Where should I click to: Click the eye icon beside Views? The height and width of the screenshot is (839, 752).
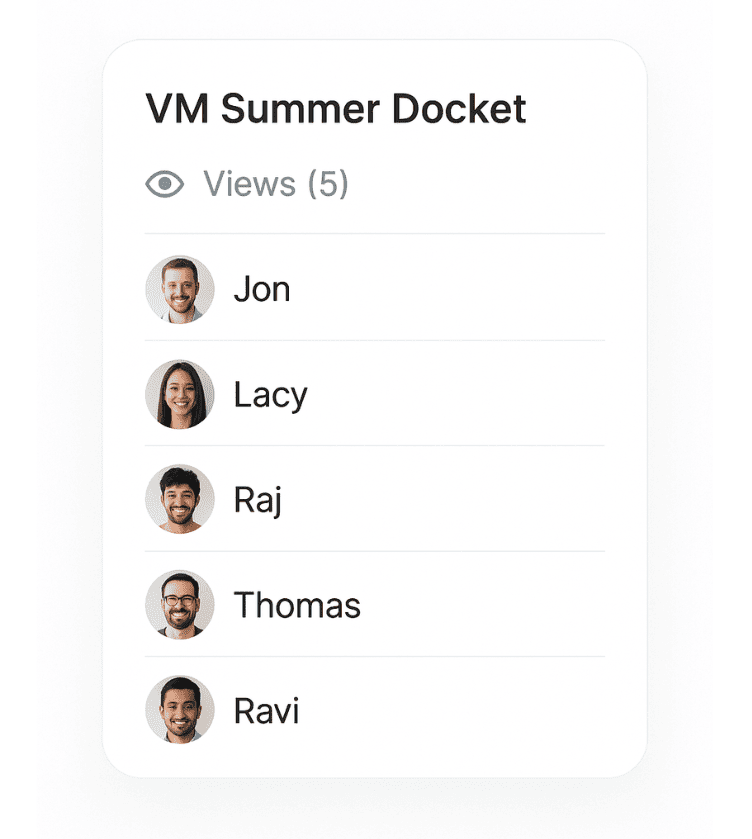164,184
